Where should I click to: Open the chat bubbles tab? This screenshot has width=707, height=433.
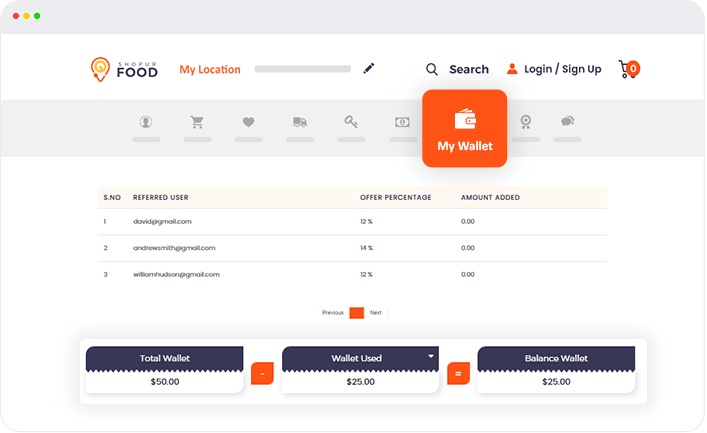click(568, 121)
